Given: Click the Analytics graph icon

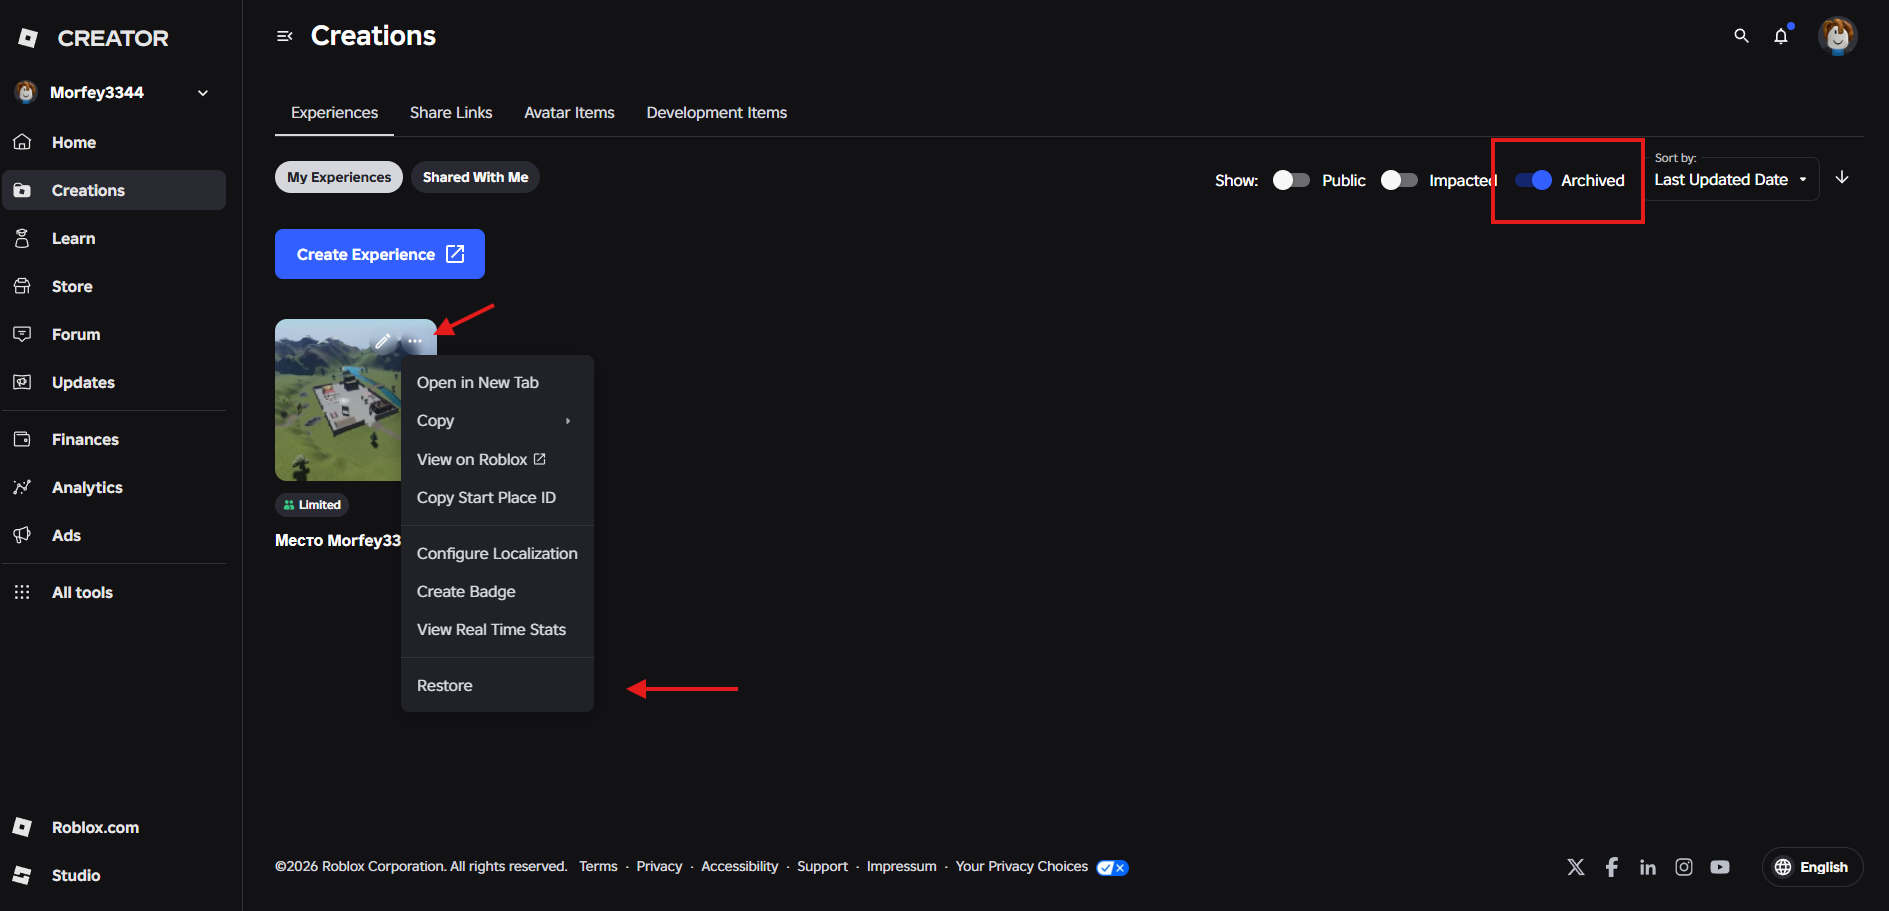Looking at the screenshot, I should tap(22, 487).
